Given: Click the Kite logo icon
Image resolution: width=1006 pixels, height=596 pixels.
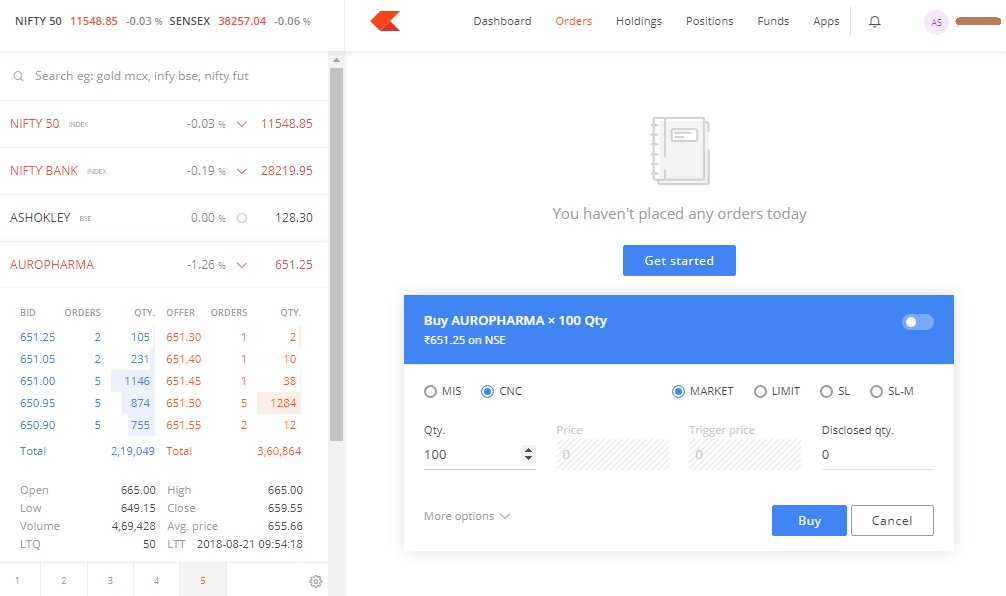Looking at the screenshot, I should pyautogui.click(x=385, y=21).
